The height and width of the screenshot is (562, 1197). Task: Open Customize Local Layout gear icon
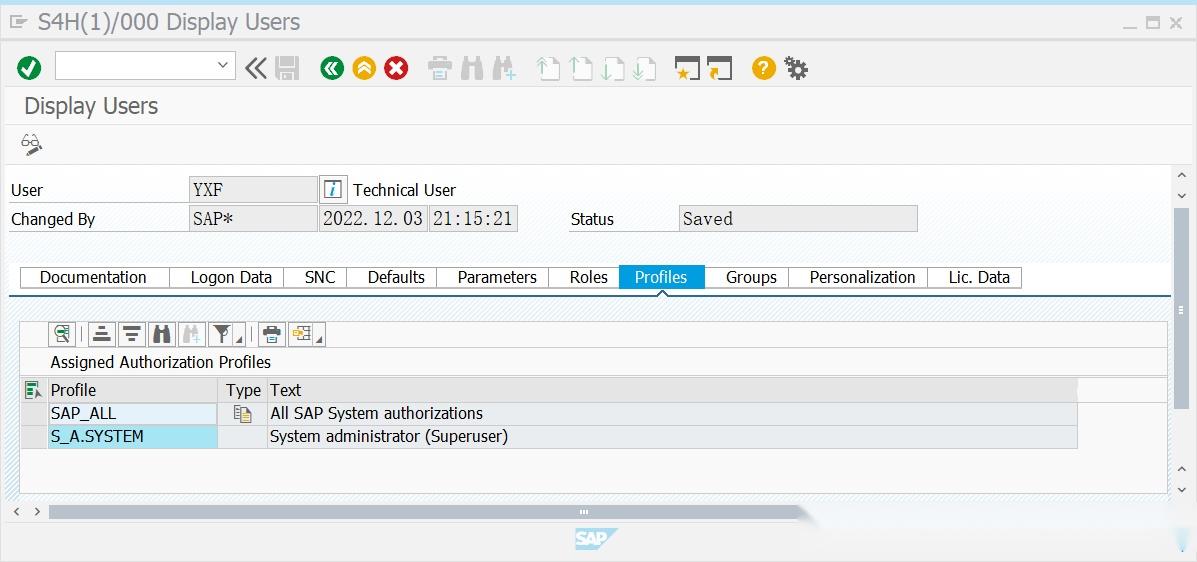click(x=795, y=69)
